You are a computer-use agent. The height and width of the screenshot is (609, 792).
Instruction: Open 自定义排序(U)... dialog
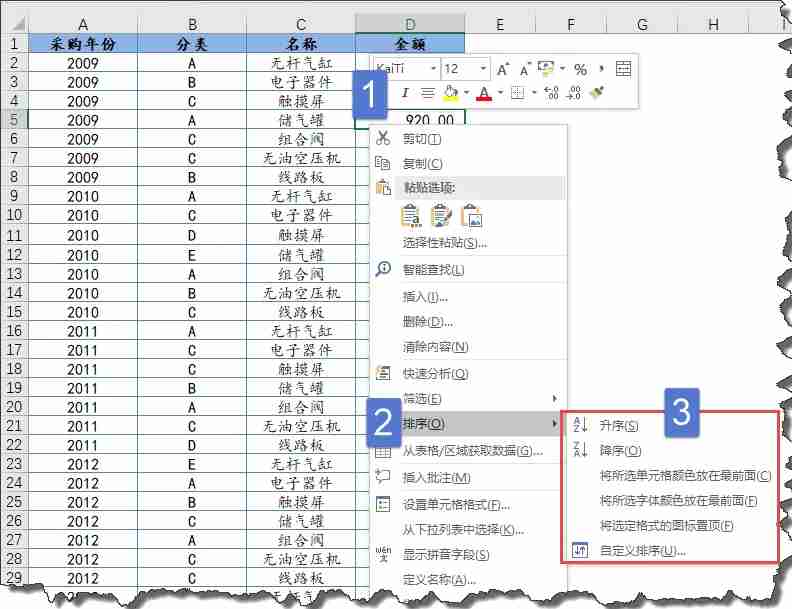pyautogui.click(x=669, y=550)
